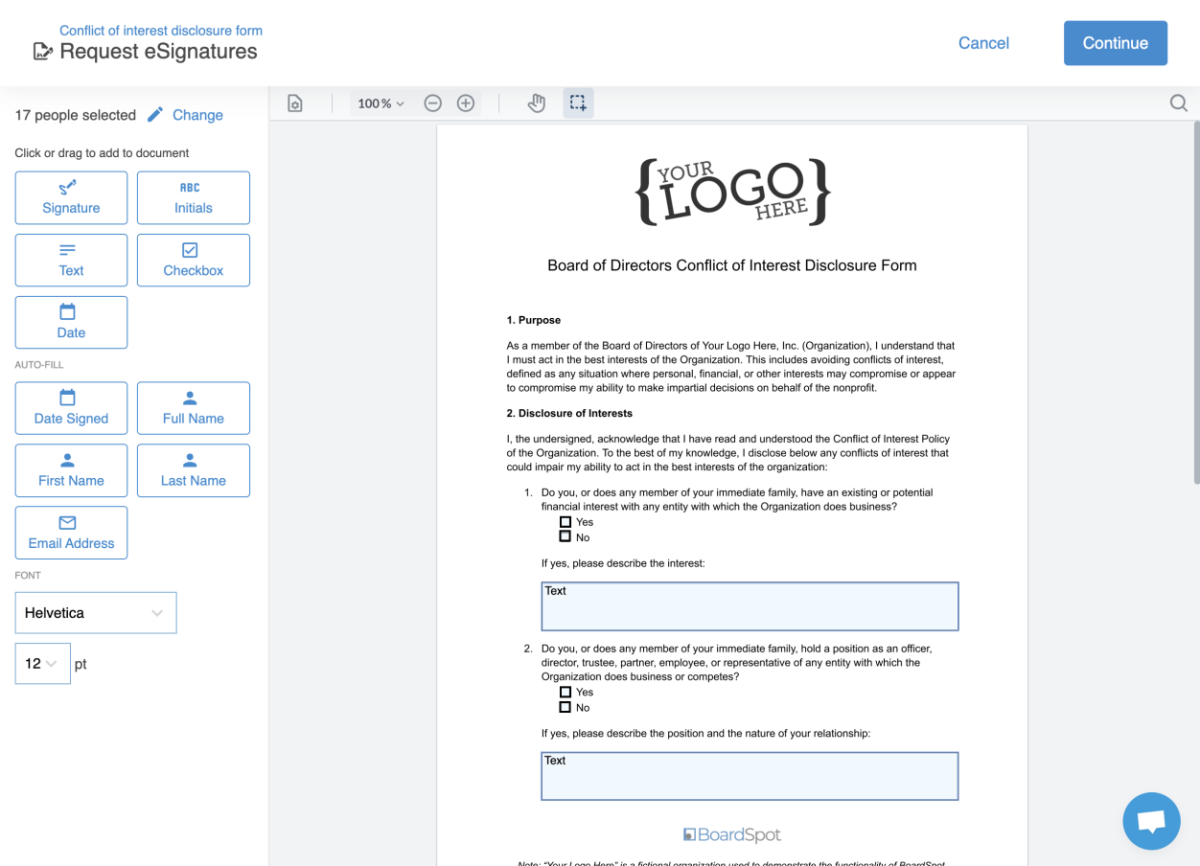Select the Signature field tool

tap(70, 197)
